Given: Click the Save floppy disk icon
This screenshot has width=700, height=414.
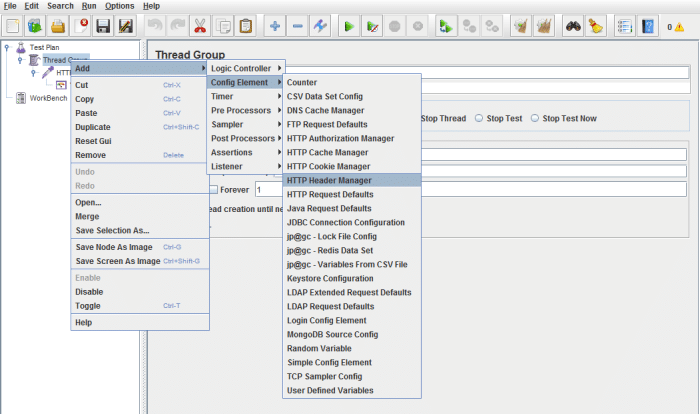Looking at the screenshot, I should (x=103, y=25).
